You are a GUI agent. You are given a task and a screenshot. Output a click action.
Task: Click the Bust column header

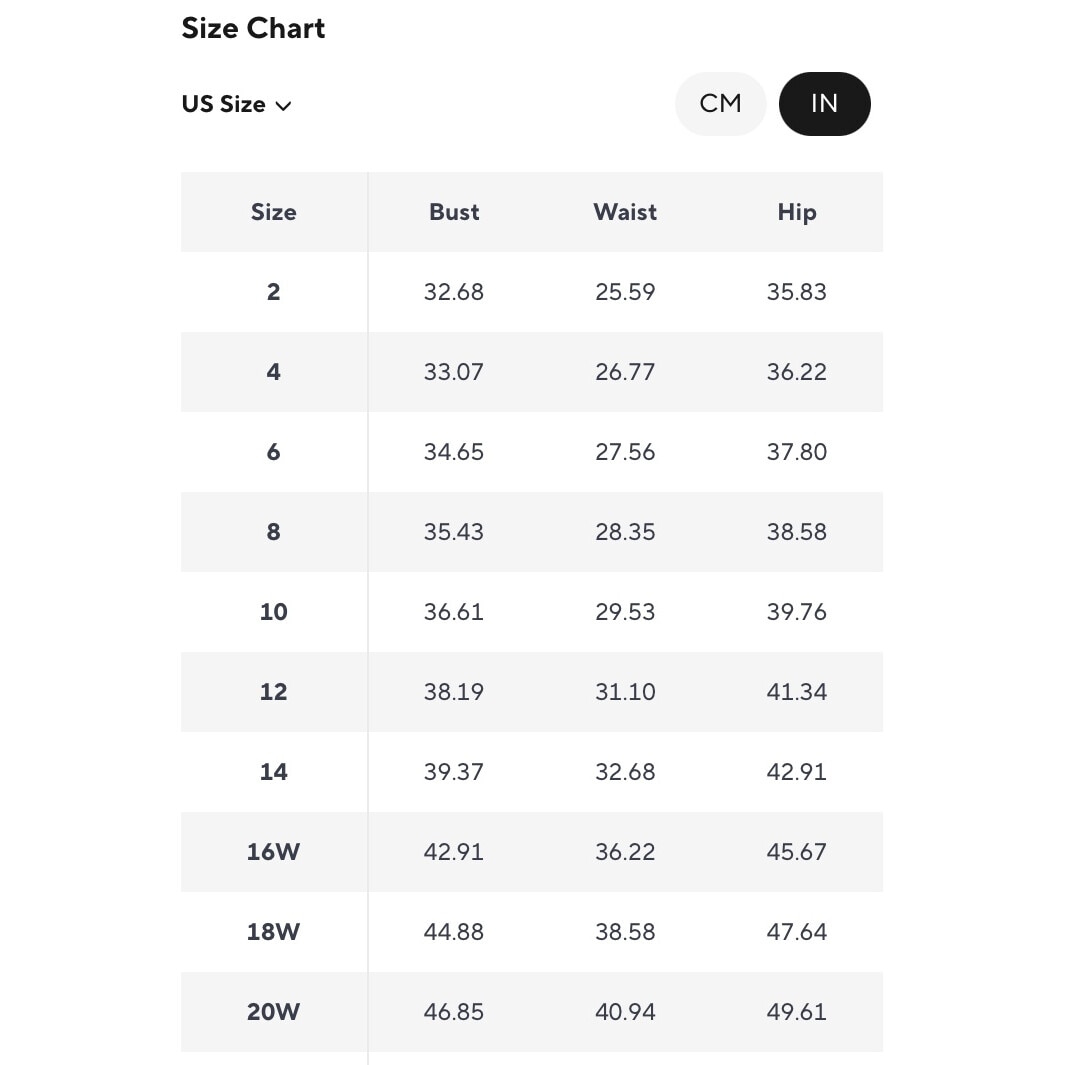(454, 212)
